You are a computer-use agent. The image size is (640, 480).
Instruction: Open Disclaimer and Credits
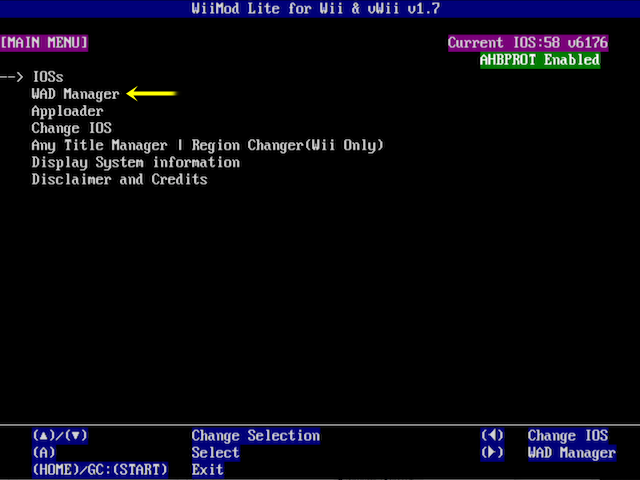point(119,179)
